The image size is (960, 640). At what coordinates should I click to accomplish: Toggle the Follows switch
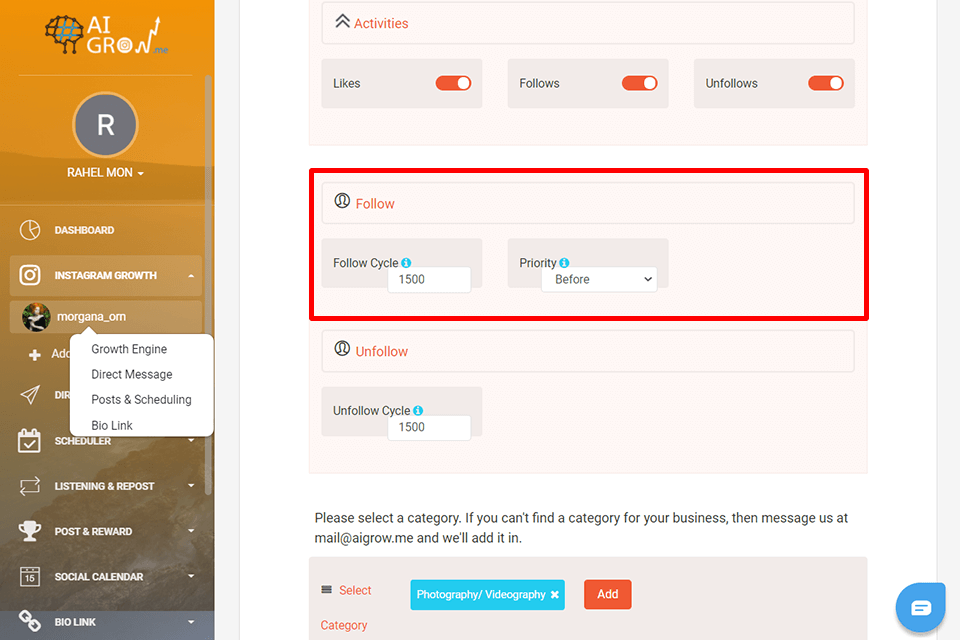(639, 83)
